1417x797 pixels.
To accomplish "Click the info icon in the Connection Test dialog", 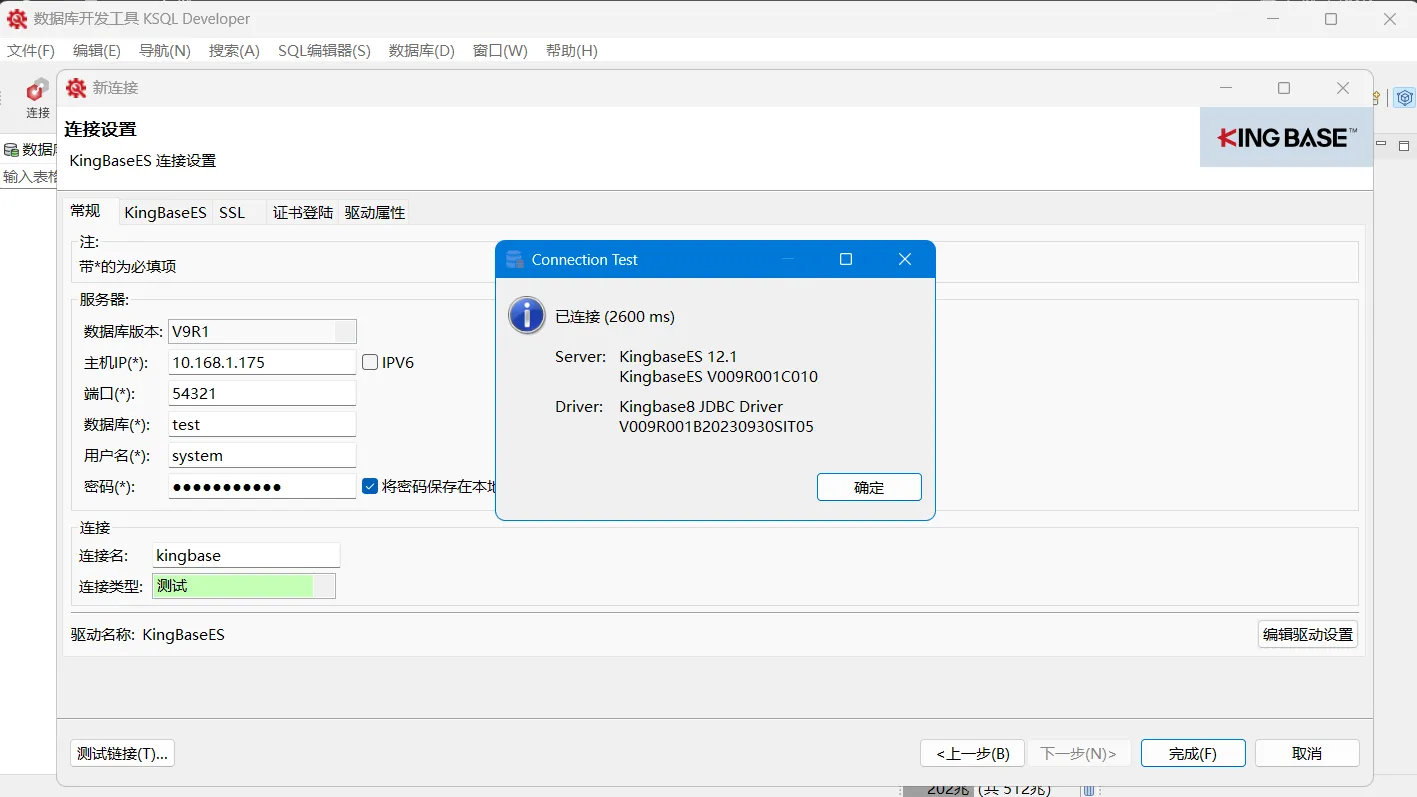I will [526, 315].
